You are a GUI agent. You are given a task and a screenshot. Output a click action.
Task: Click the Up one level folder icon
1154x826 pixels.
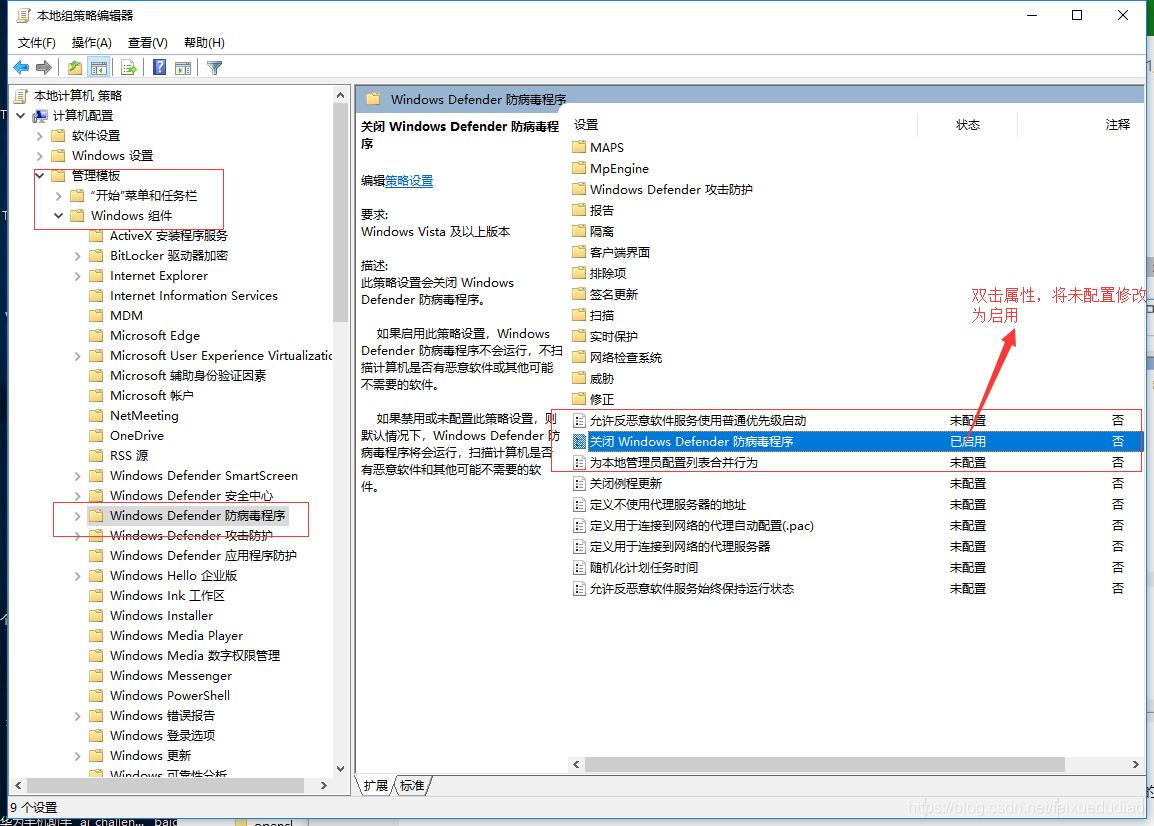pyautogui.click(x=74, y=68)
